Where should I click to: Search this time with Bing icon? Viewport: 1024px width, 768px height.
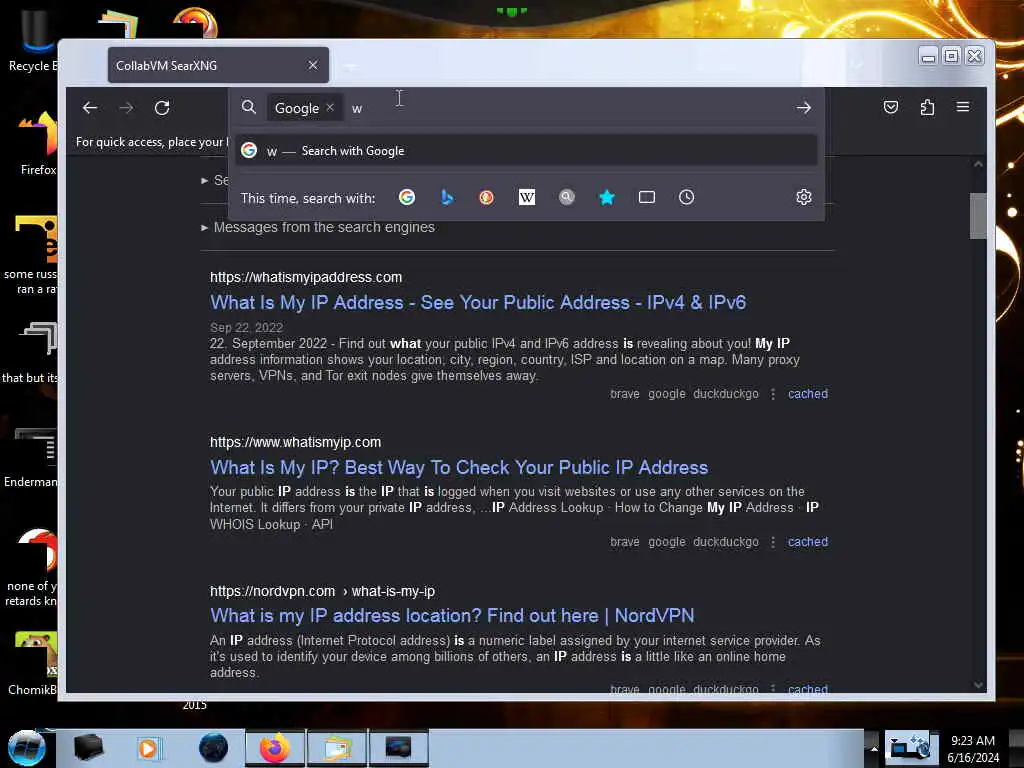(447, 197)
